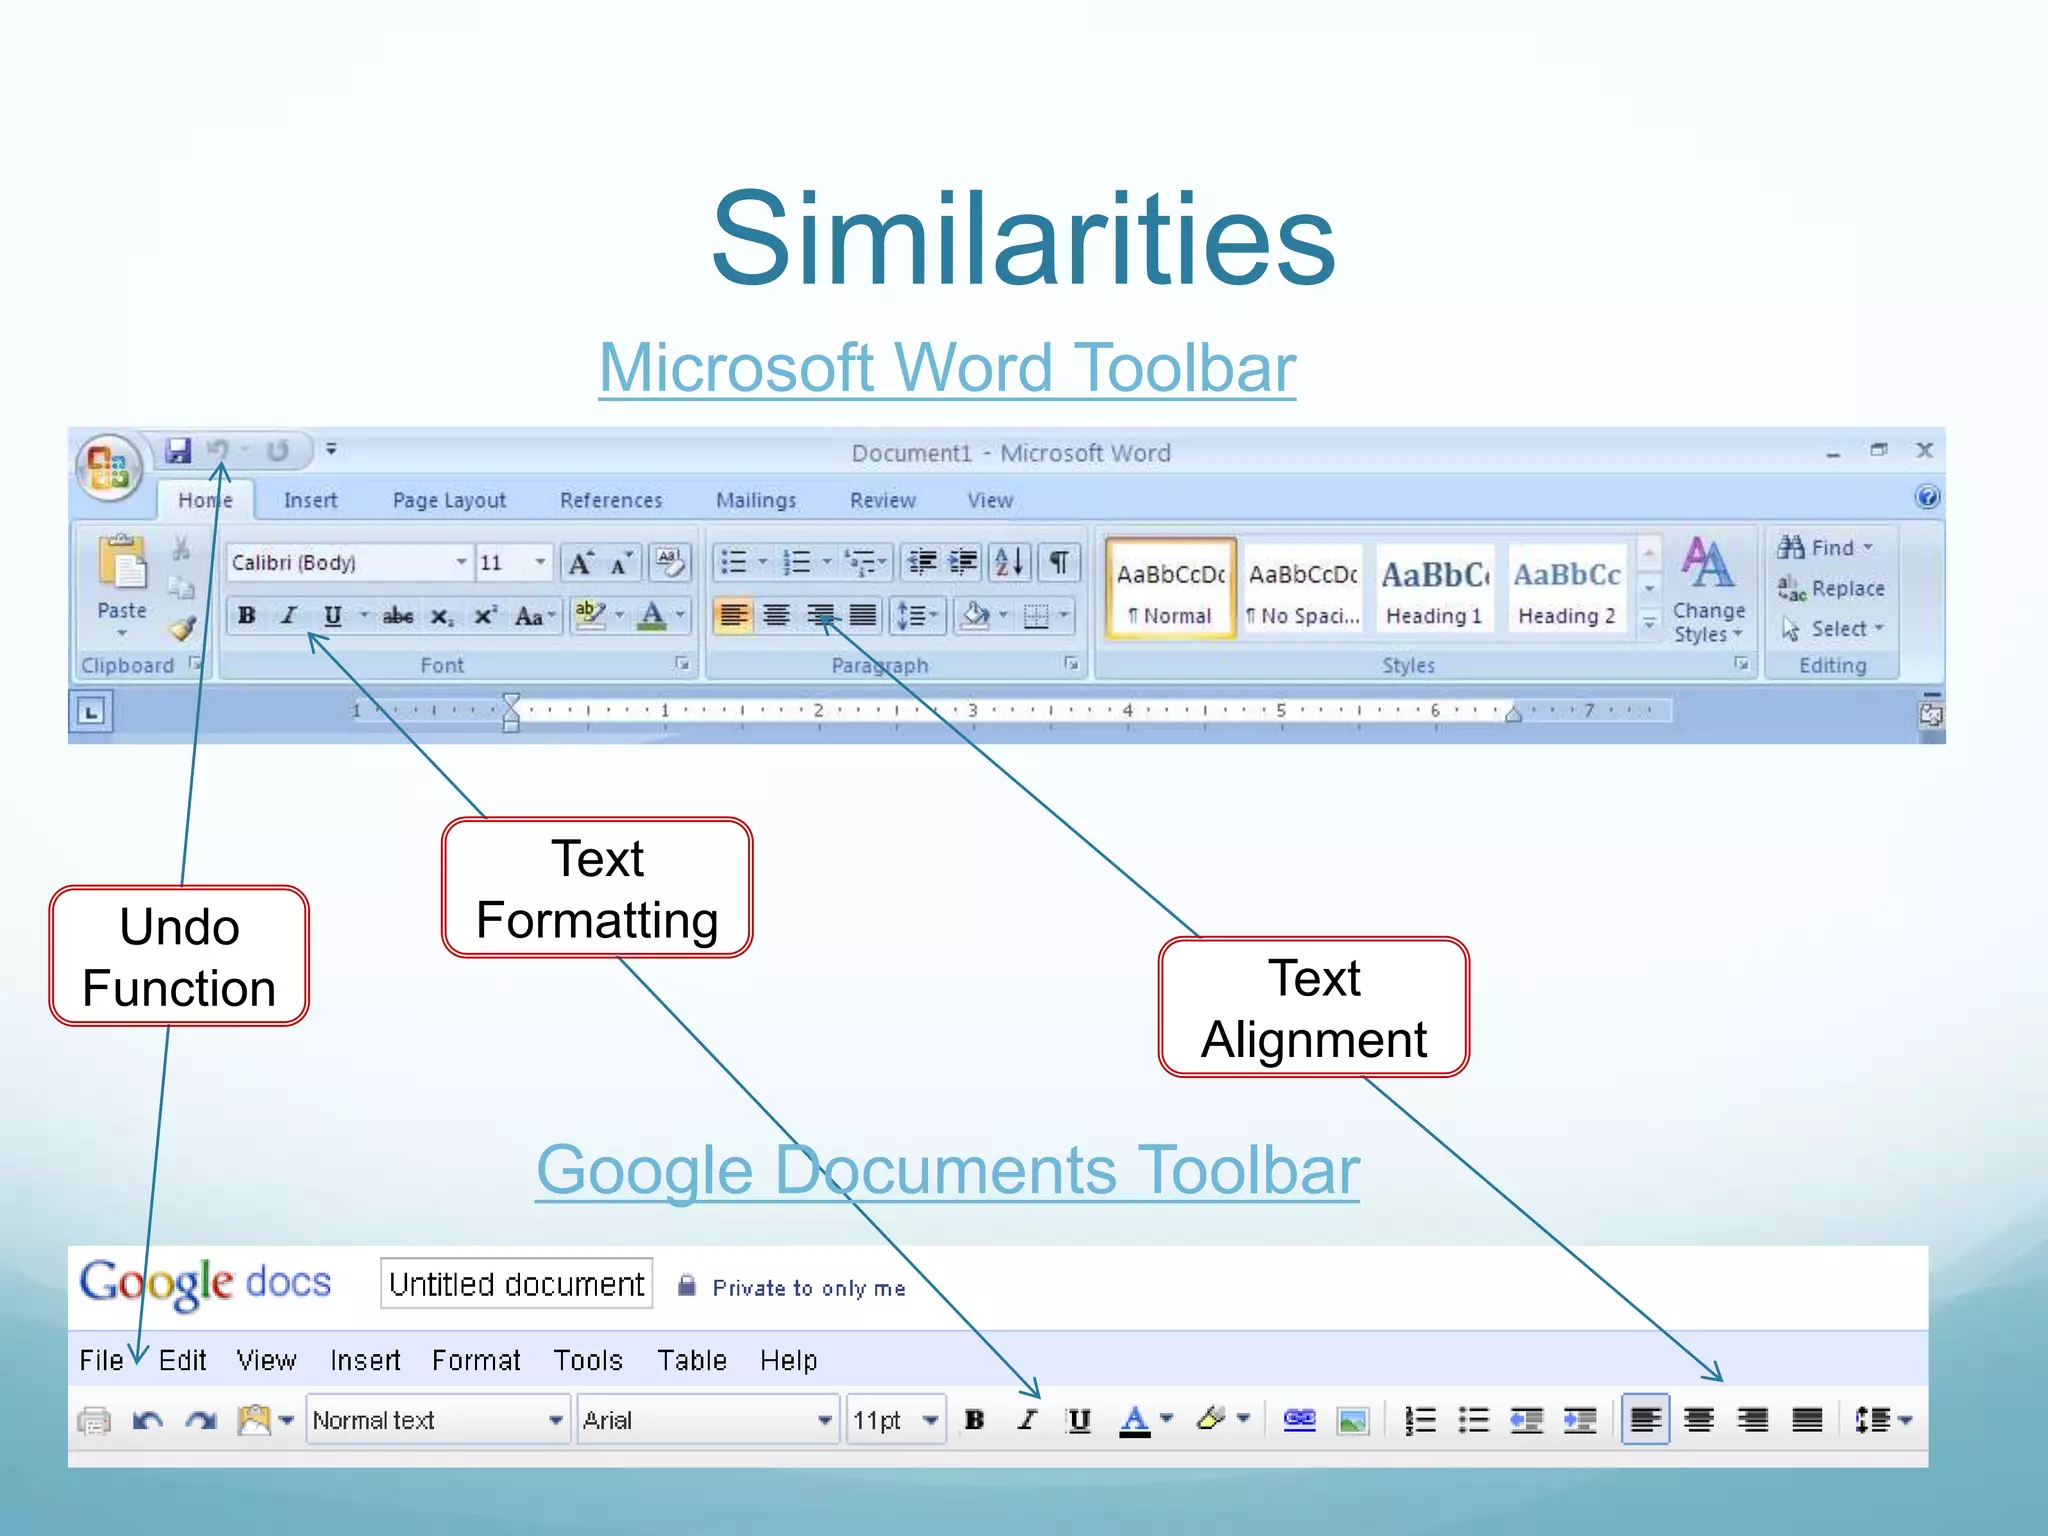Screen dimensions: 2048x1536
Task: Click the Office button in Word
Action: click(108, 466)
